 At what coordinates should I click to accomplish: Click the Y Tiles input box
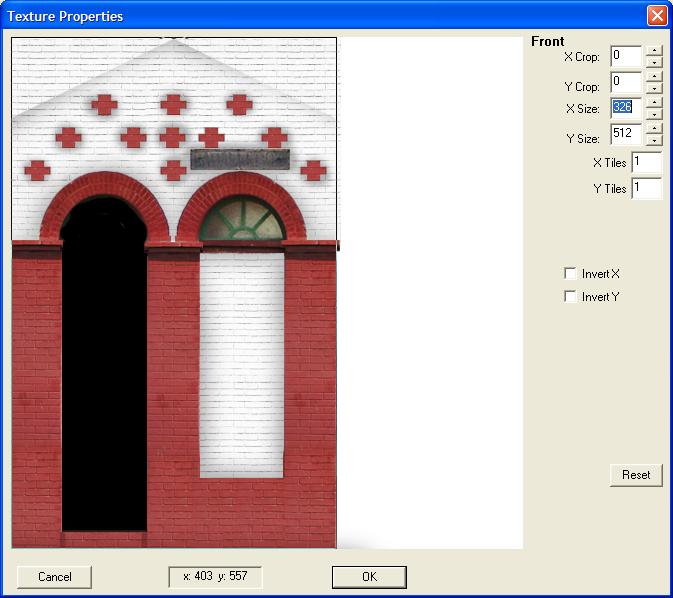(645, 188)
